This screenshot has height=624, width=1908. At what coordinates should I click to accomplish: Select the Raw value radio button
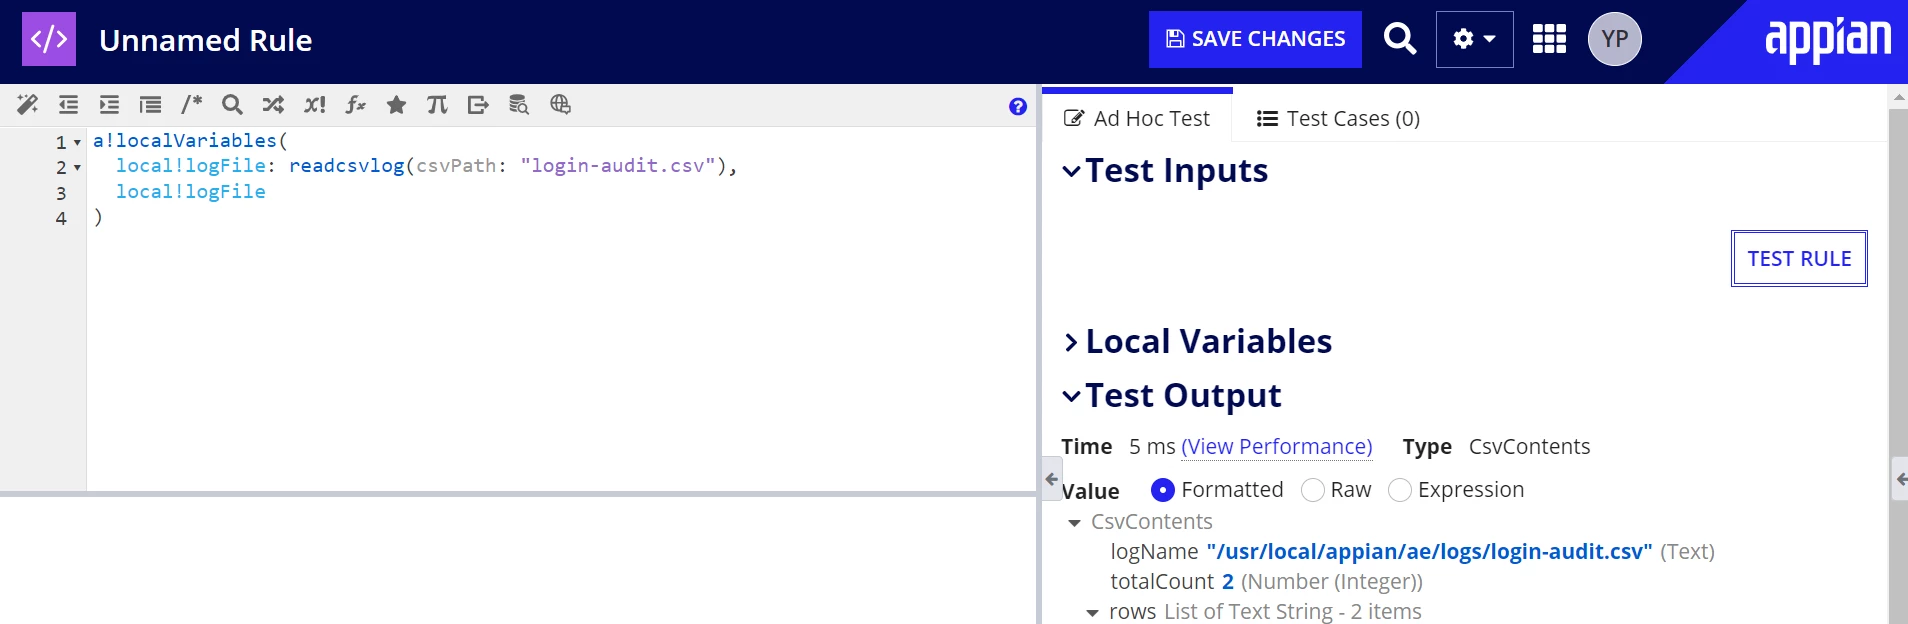1313,490
